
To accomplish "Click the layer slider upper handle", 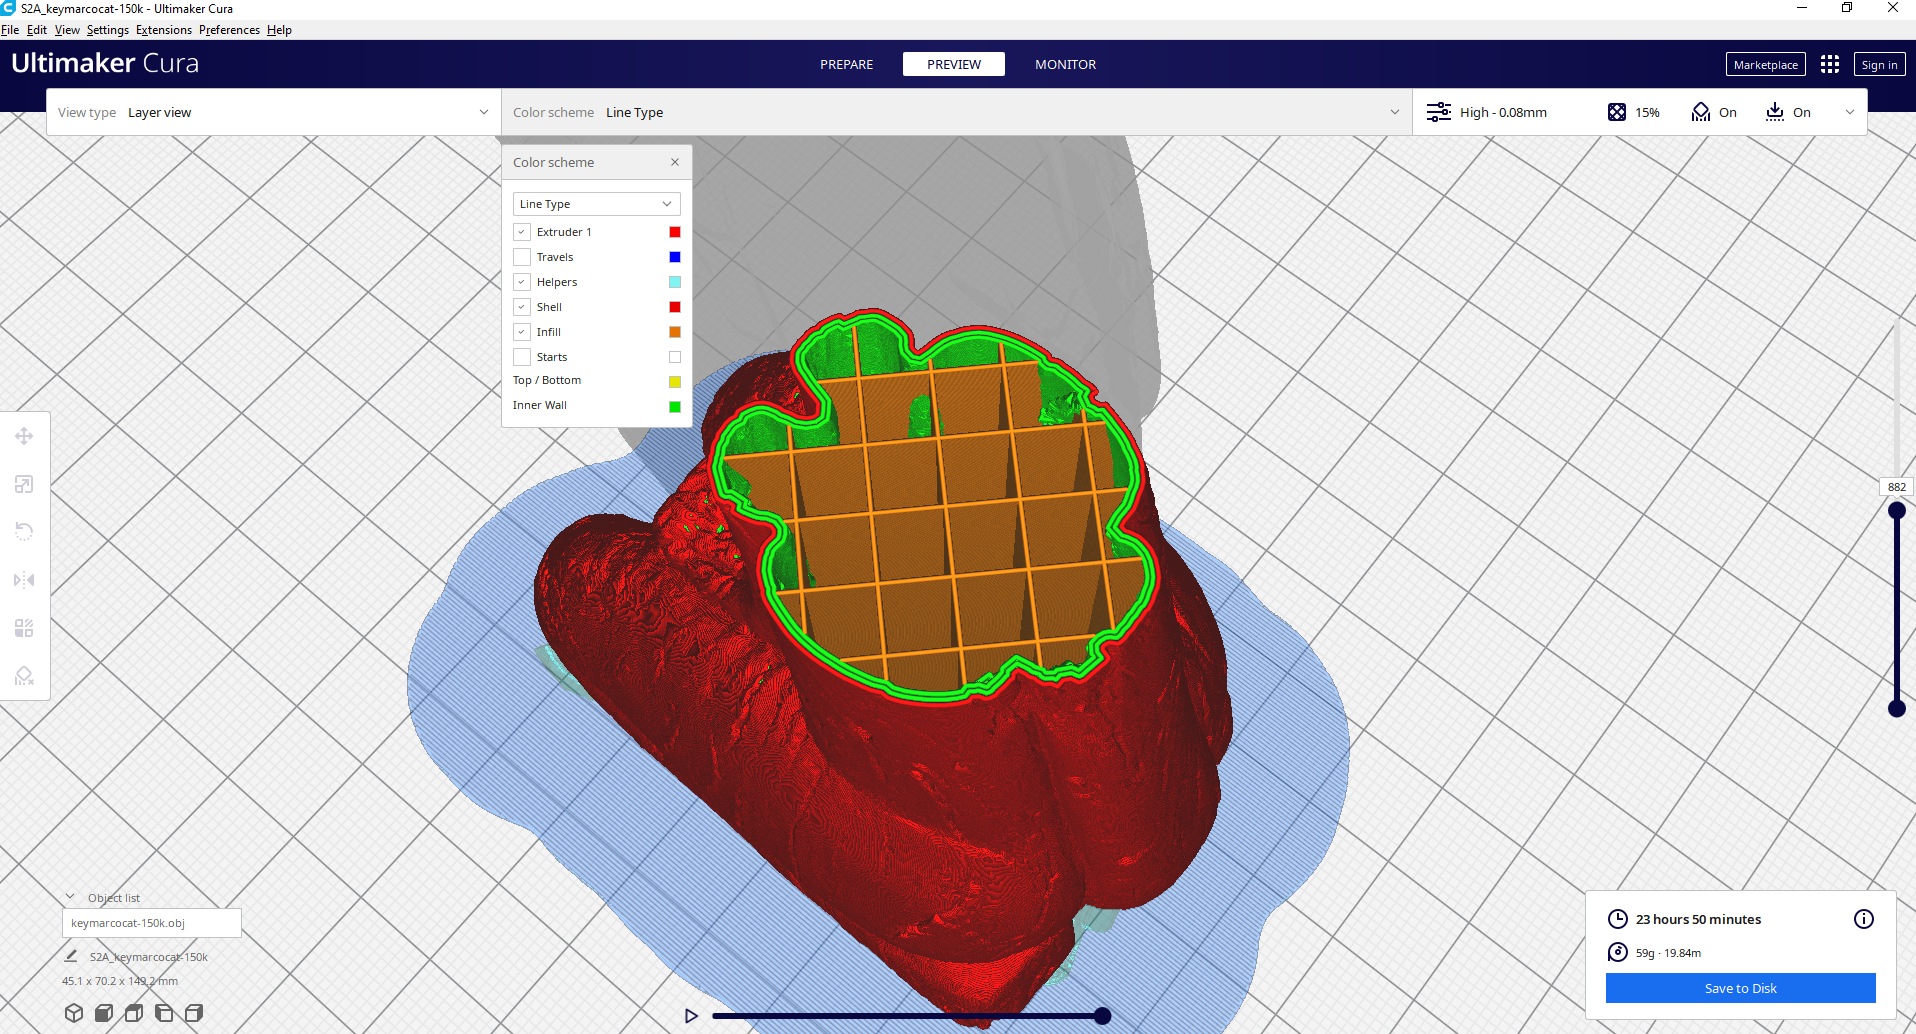I will [x=1896, y=510].
